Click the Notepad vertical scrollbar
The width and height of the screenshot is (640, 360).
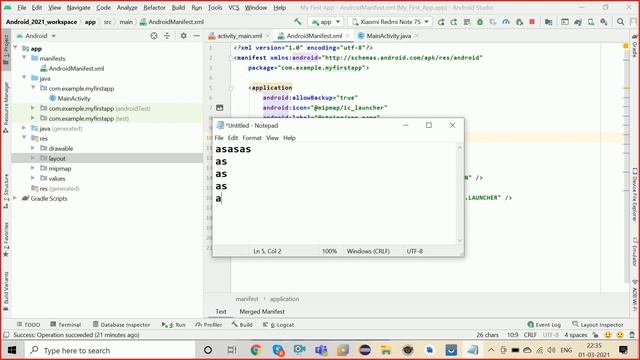click(460, 194)
